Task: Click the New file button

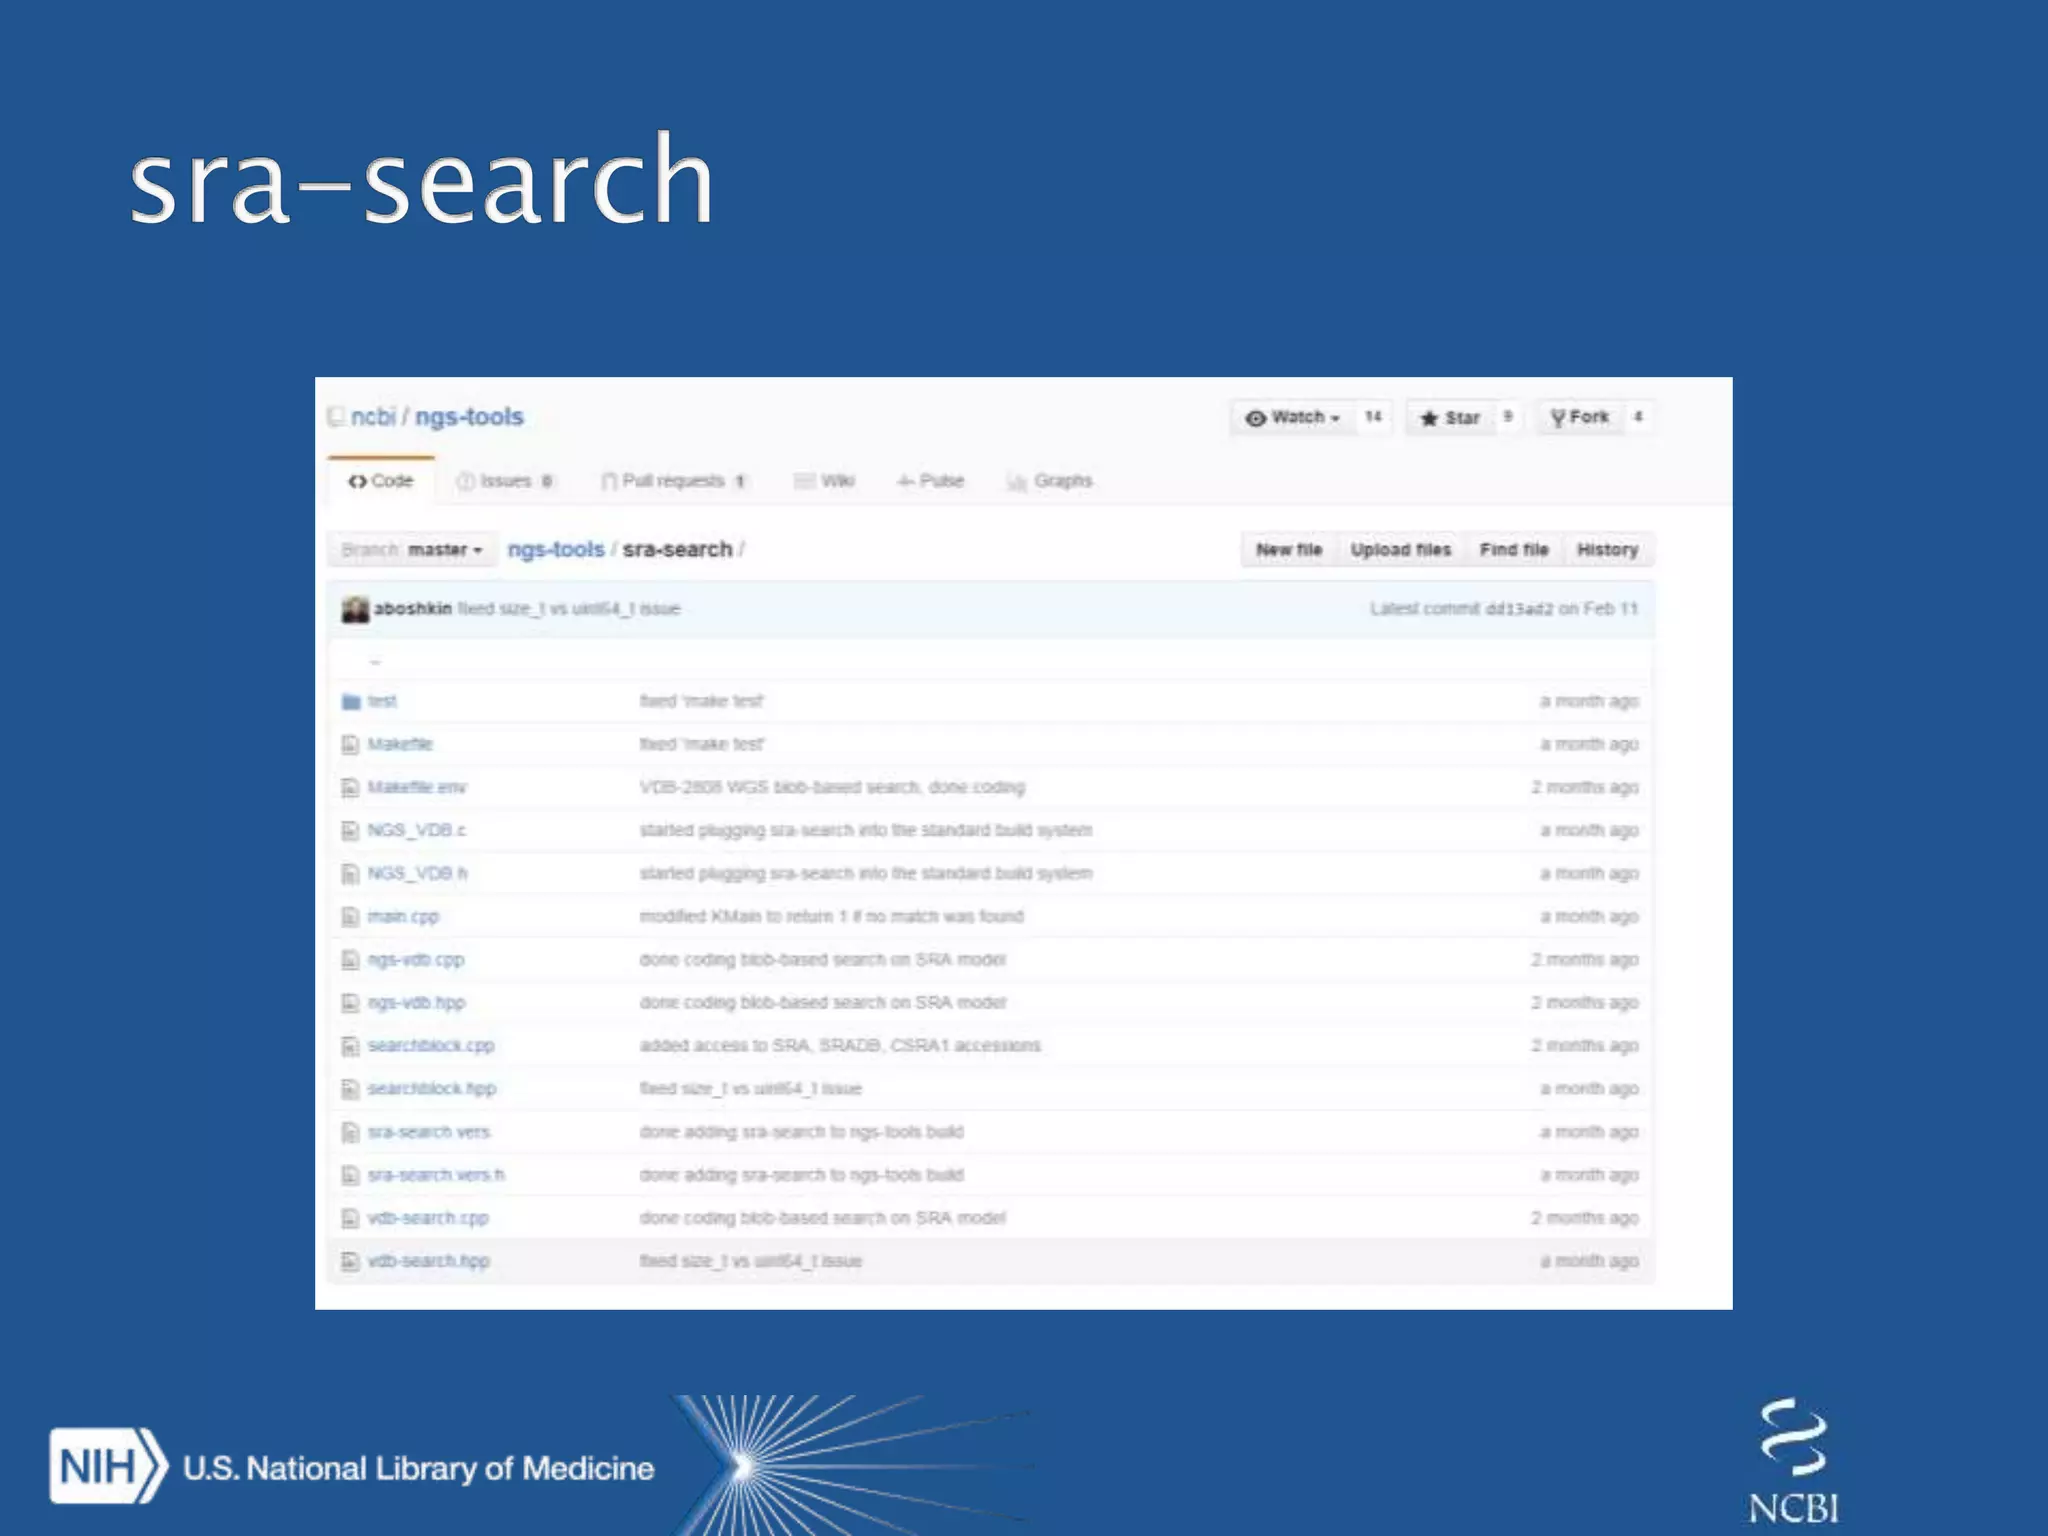Action: [1289, 550]
